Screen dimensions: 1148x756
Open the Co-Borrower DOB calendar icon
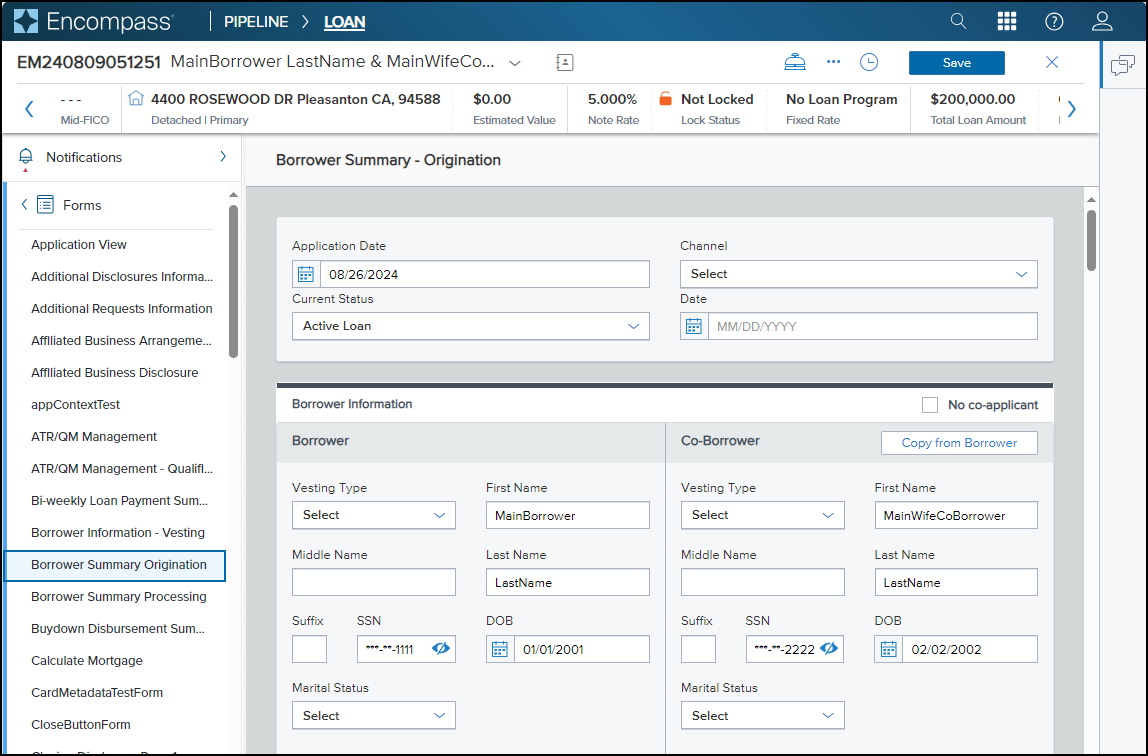click(888, 649)
